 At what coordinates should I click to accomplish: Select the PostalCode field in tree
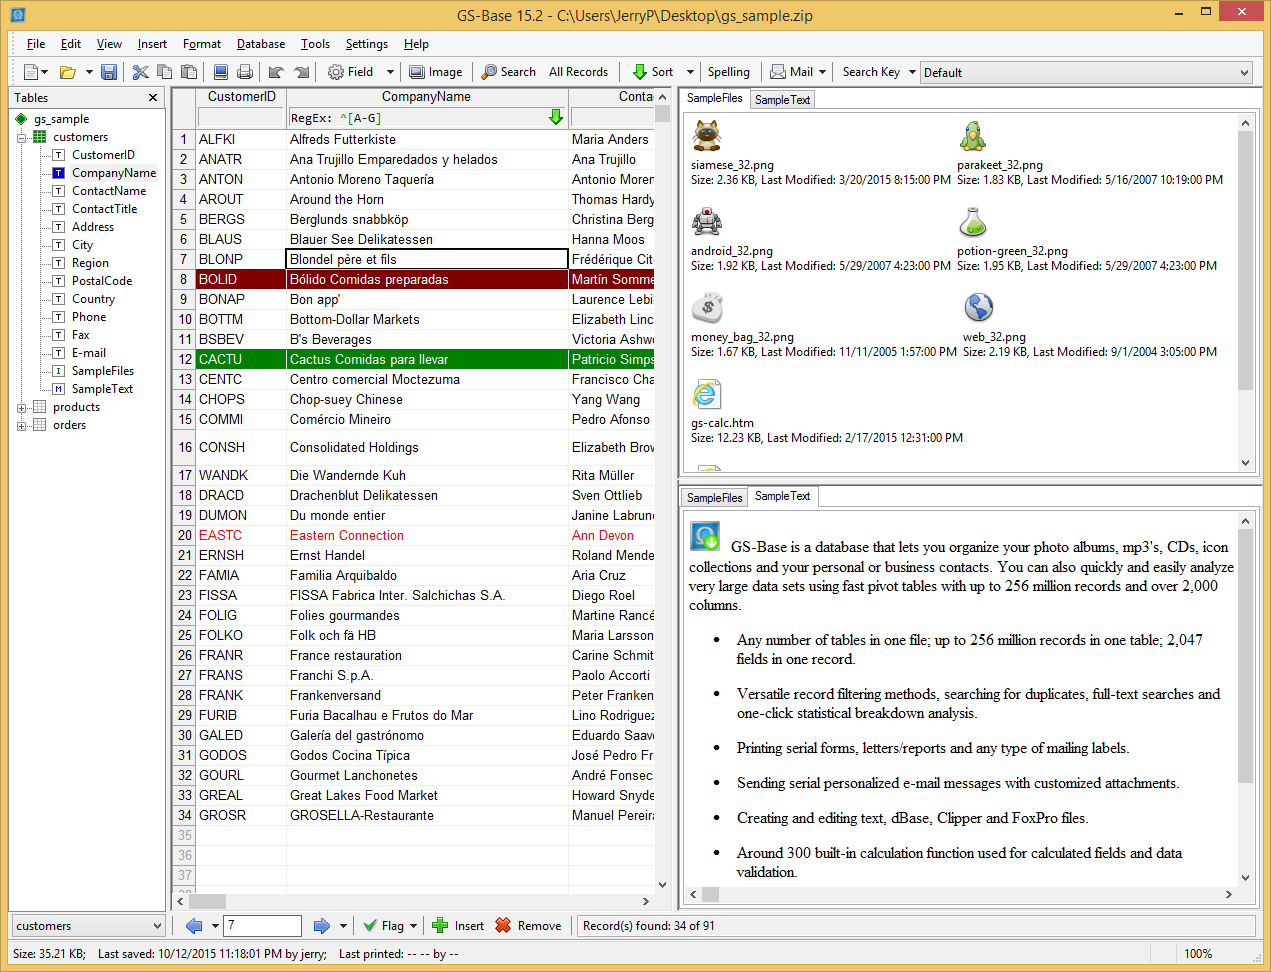coord(102,281)
